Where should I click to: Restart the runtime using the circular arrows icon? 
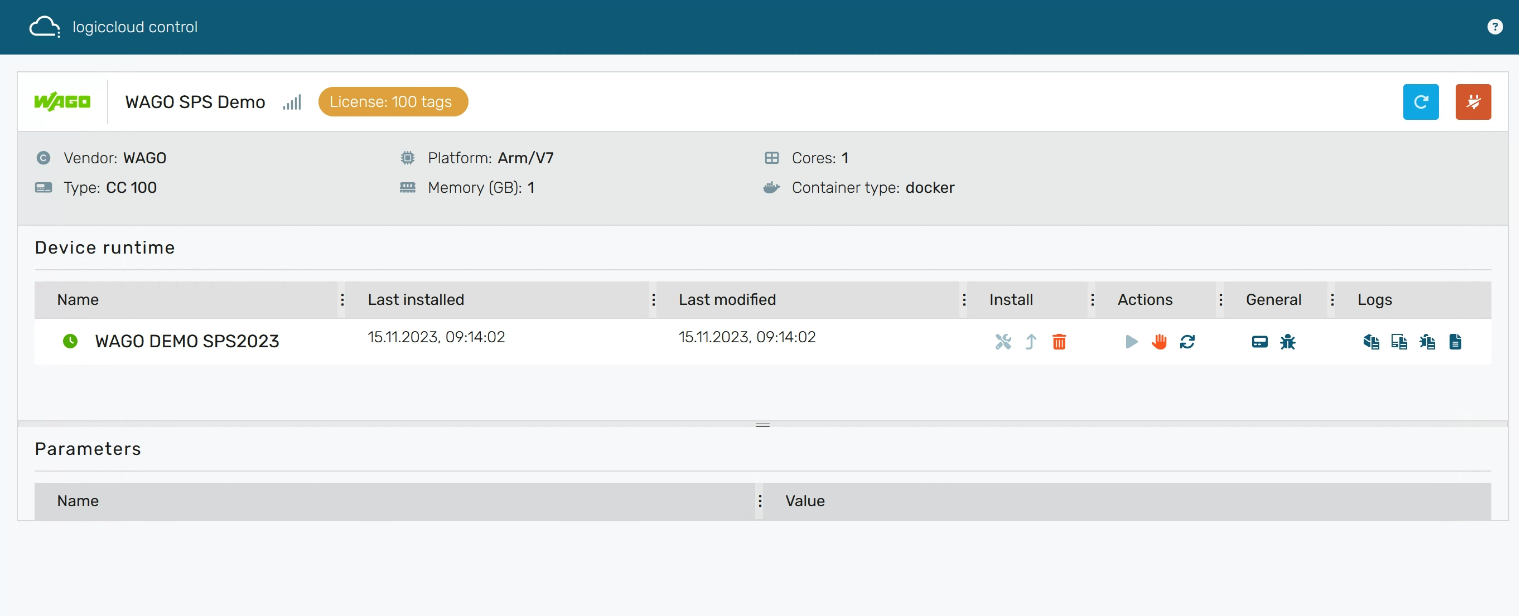point(1187,342)
